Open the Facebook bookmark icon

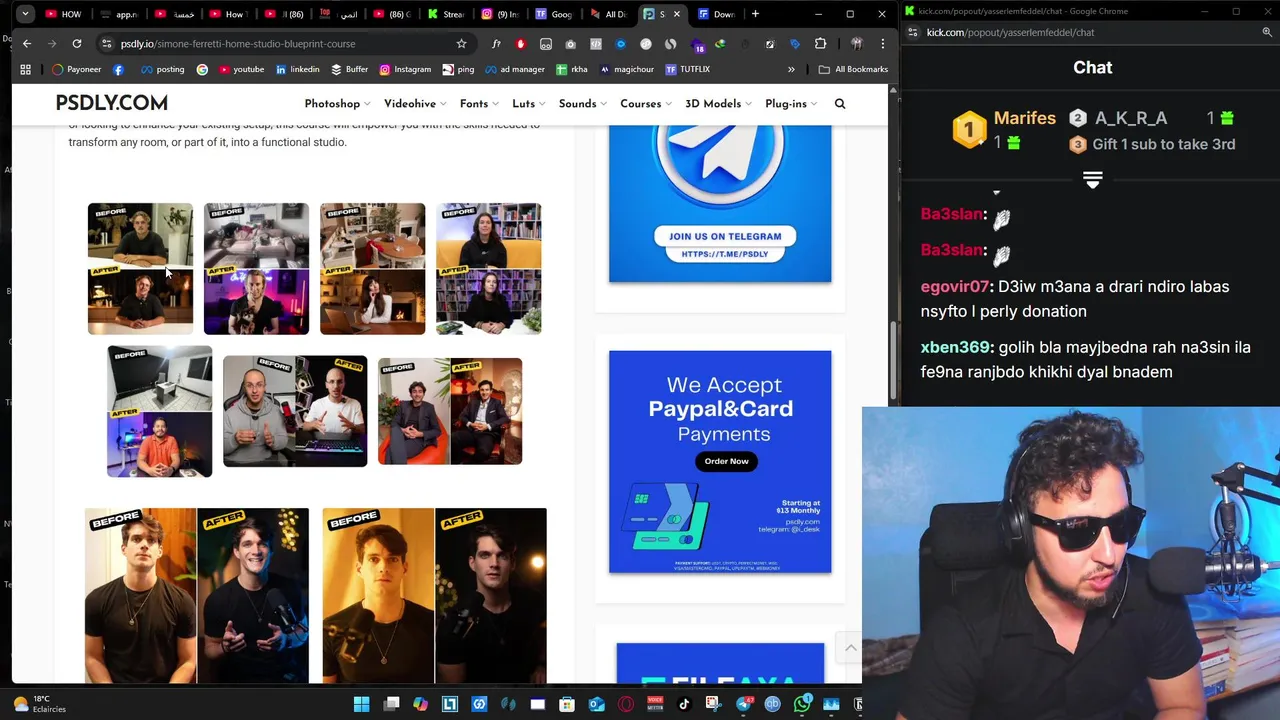[x=118, y=69]
